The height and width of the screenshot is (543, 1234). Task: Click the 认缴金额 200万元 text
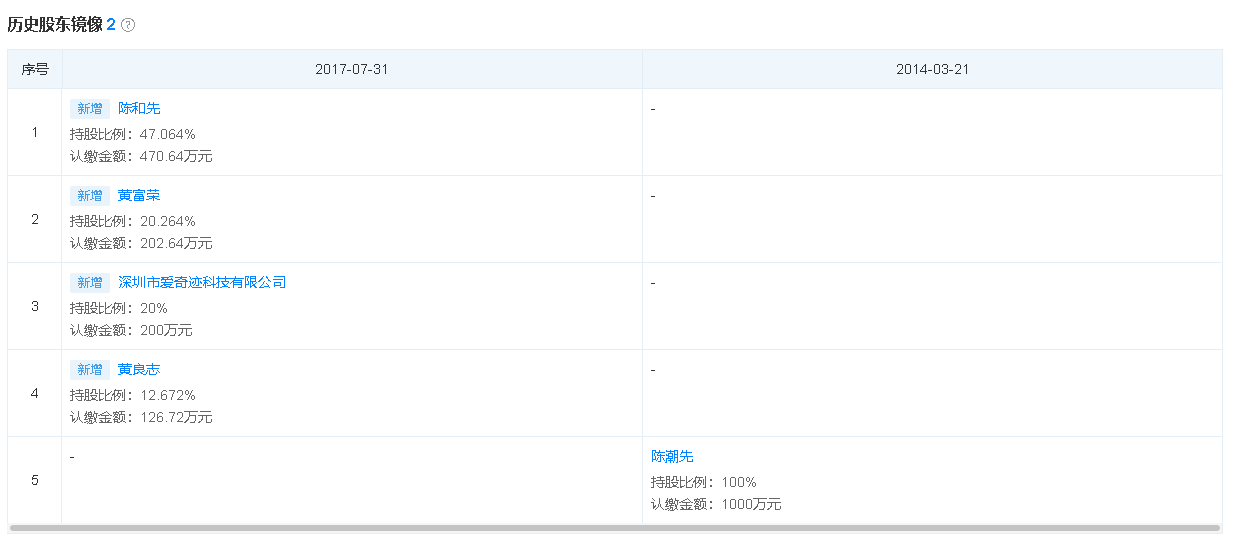point(131,330)
